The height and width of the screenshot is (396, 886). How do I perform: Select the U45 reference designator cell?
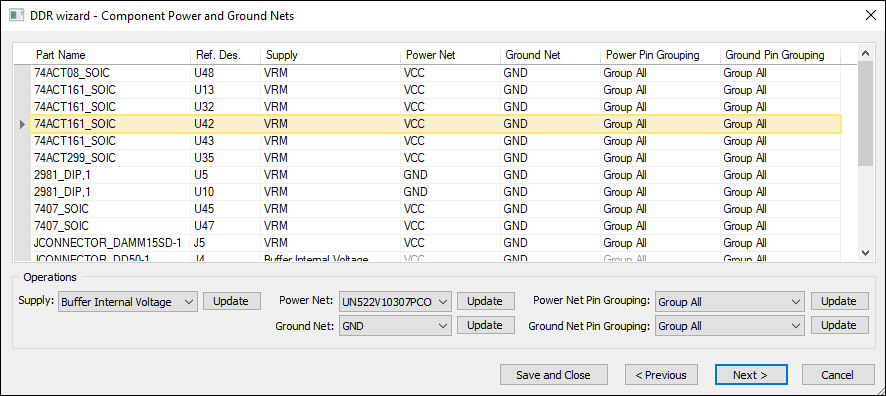[225, 208]
